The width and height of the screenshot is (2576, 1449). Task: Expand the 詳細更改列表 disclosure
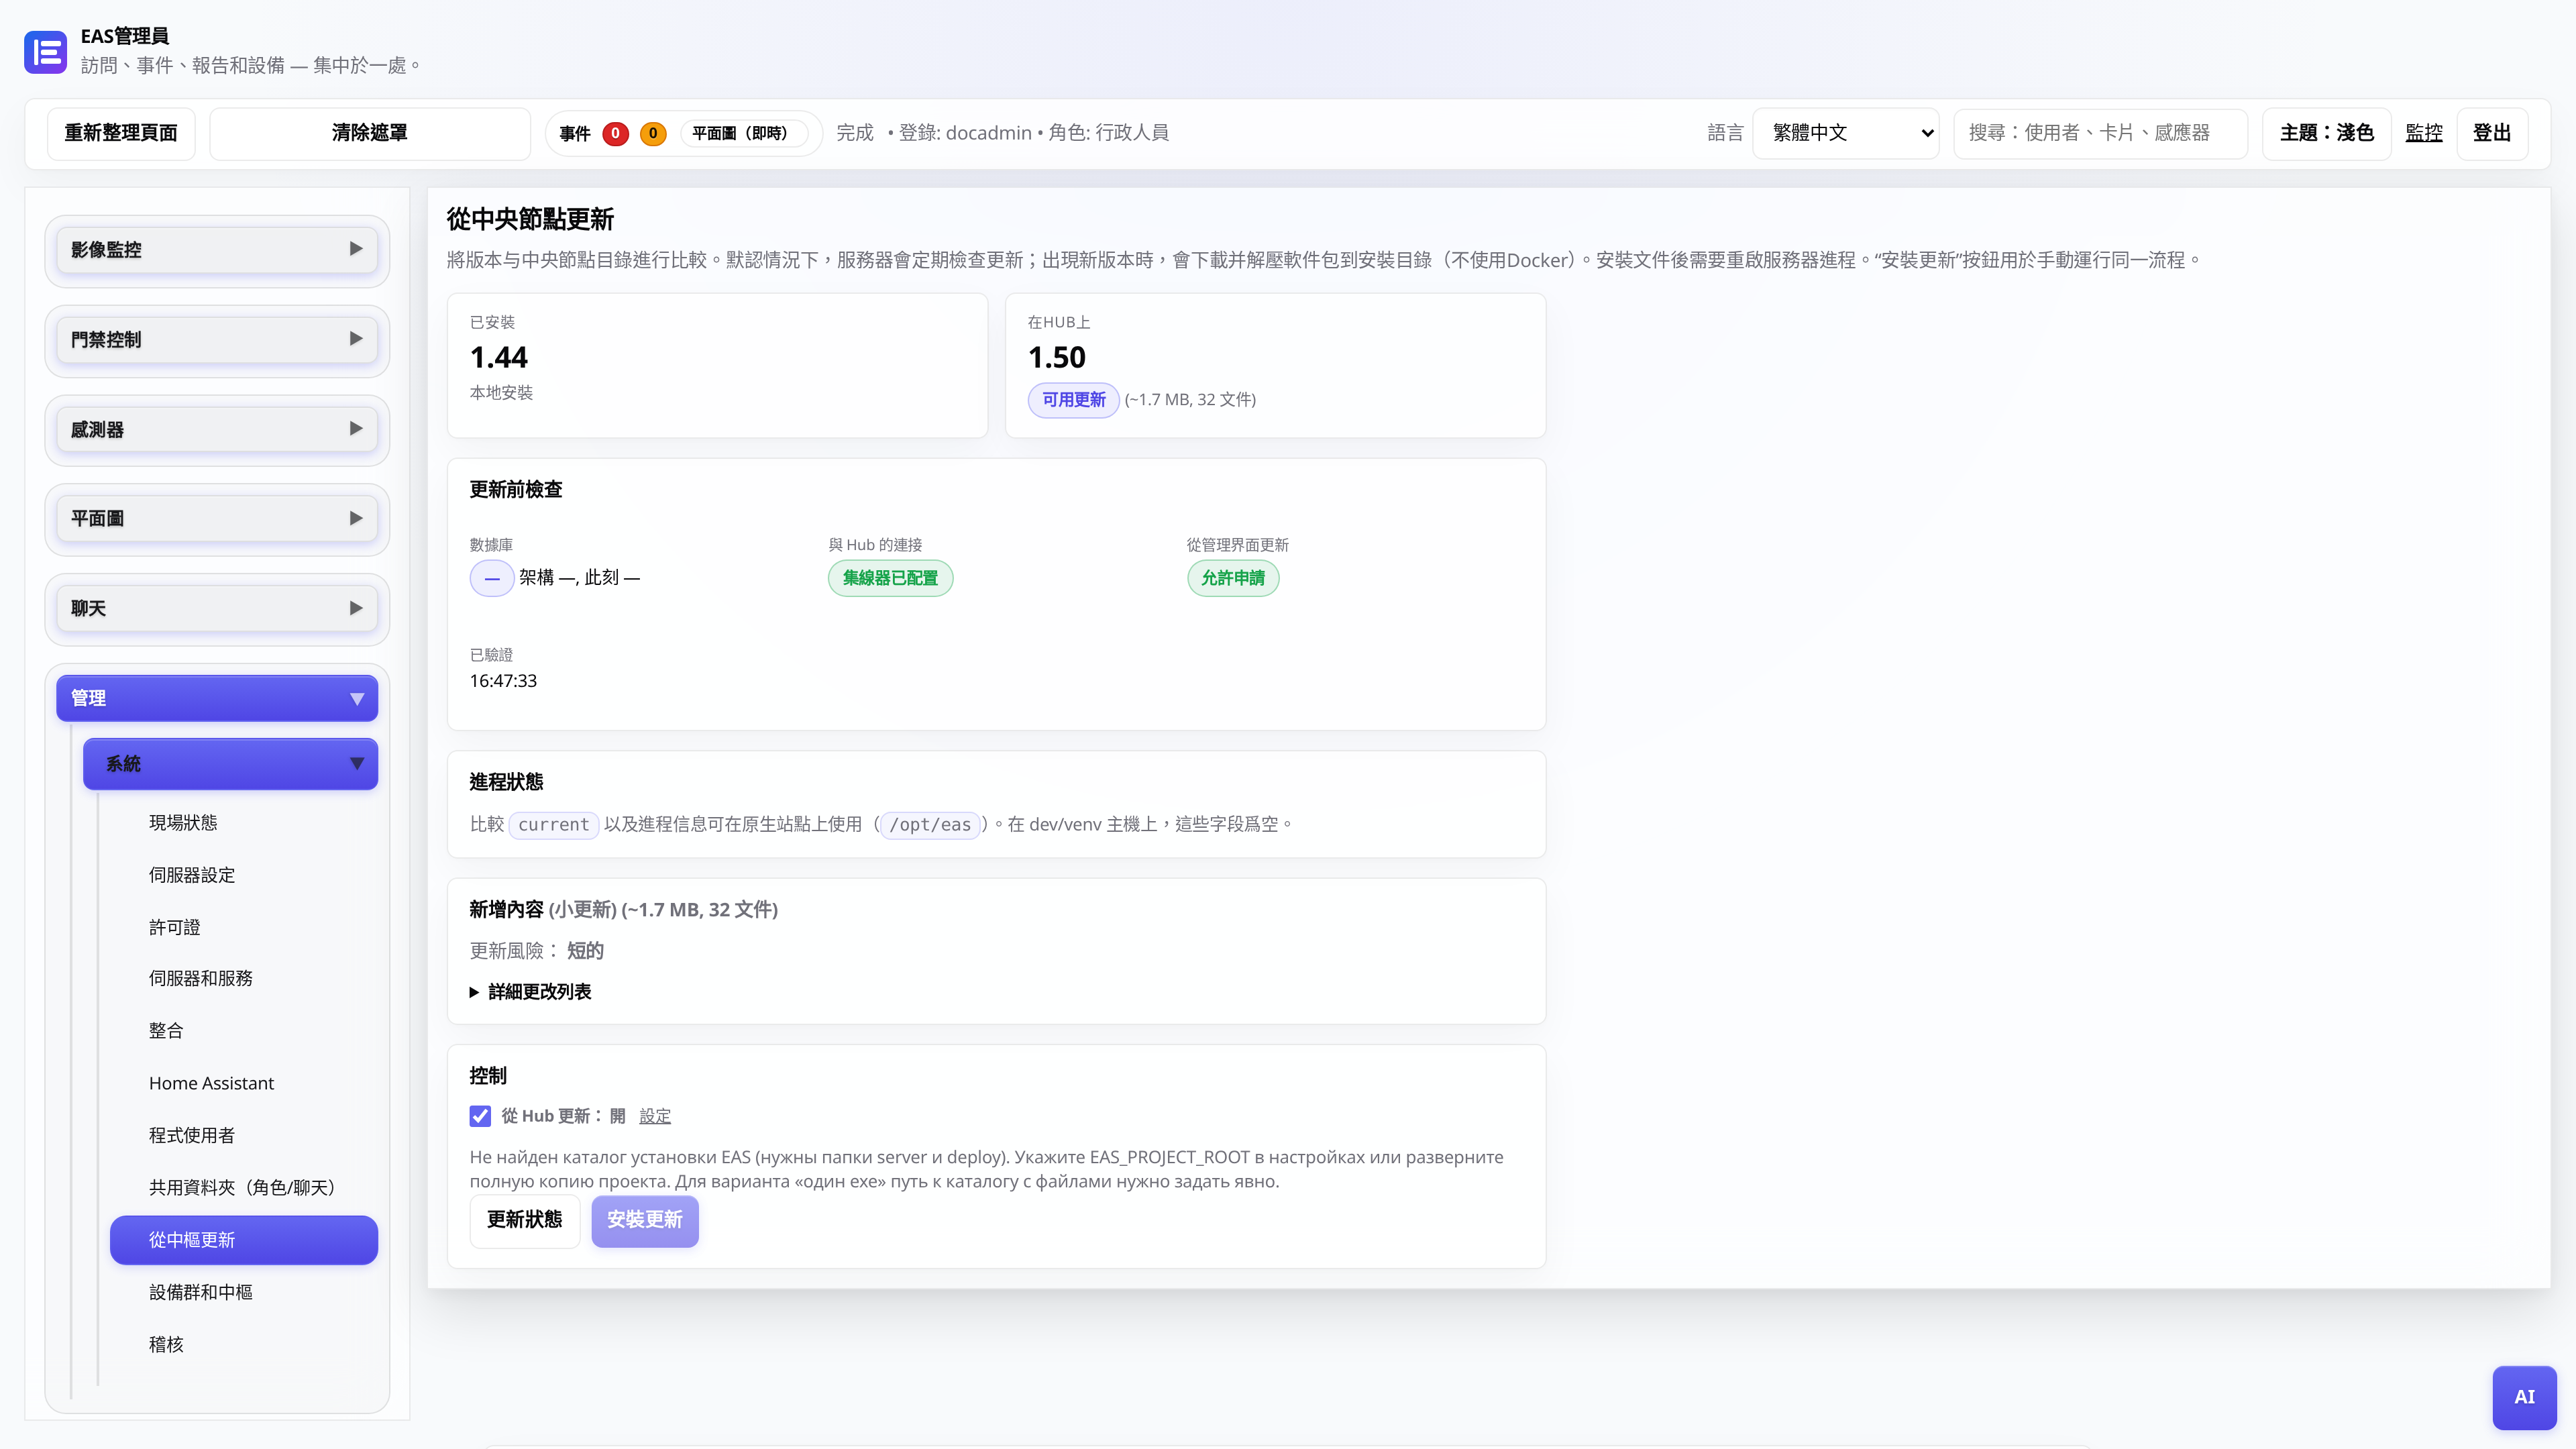[x=531, y=992]
